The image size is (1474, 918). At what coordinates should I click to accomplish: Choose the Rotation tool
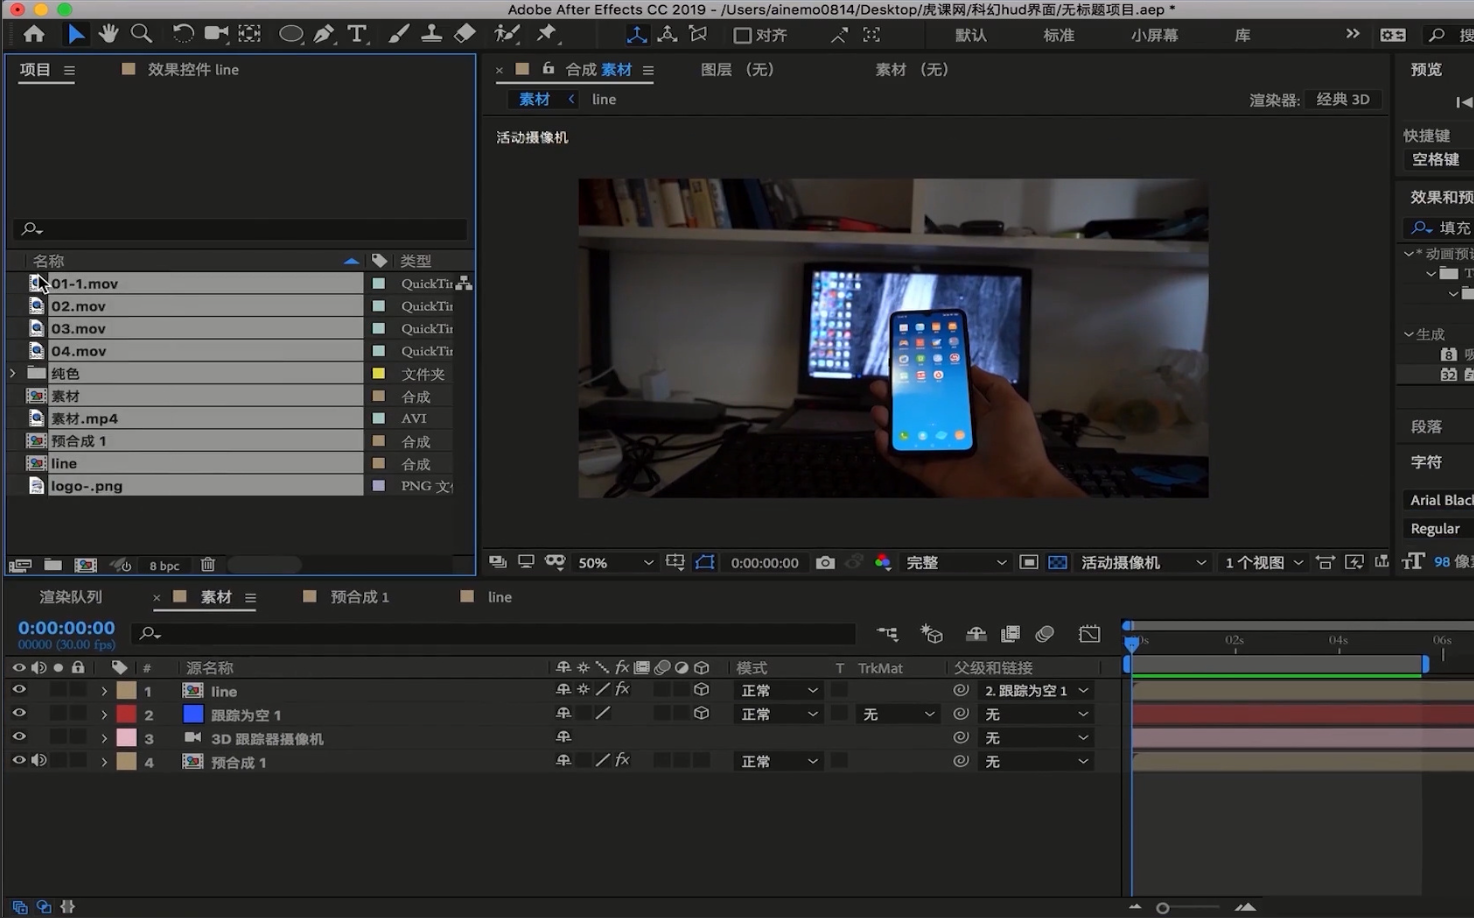point(182,34)
